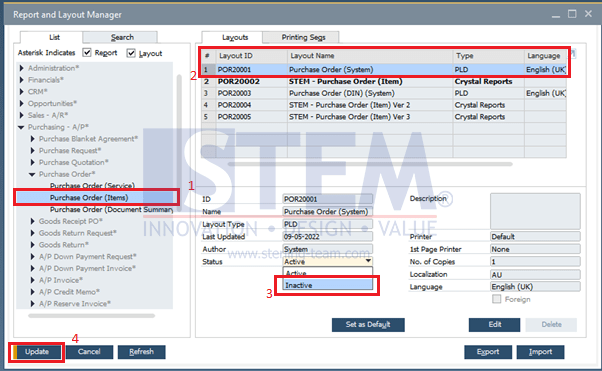Click the Language column header
Image resolution: width=602 pixels, height=371 pixels.
click(x=545, y=56)
